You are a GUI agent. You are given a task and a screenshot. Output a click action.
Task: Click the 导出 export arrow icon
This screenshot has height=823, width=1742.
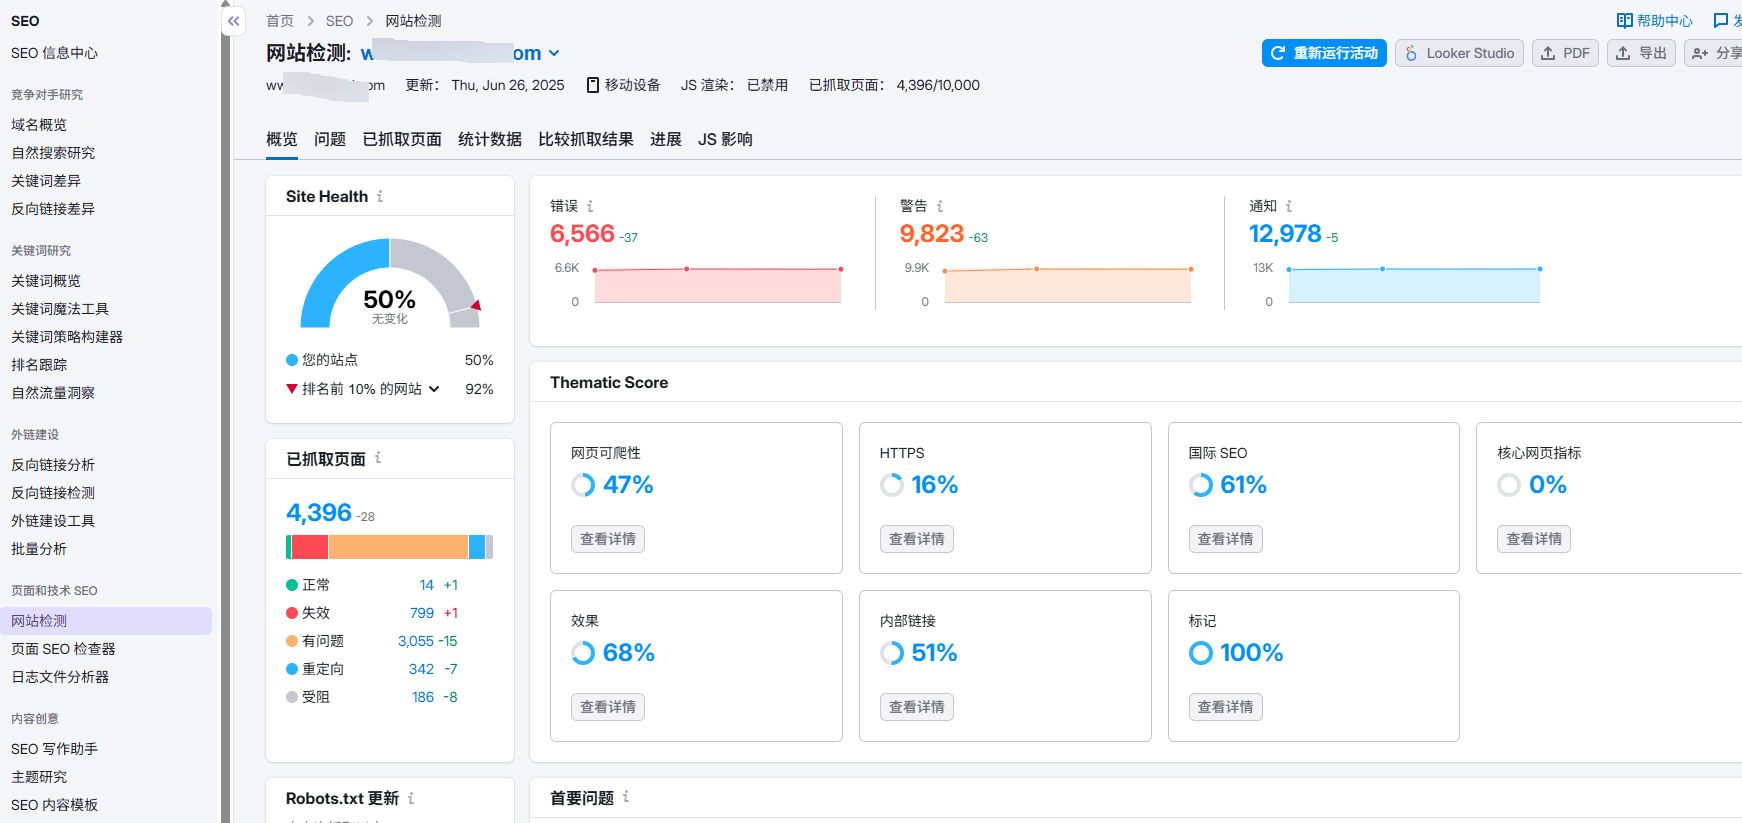coord(1623,53)
